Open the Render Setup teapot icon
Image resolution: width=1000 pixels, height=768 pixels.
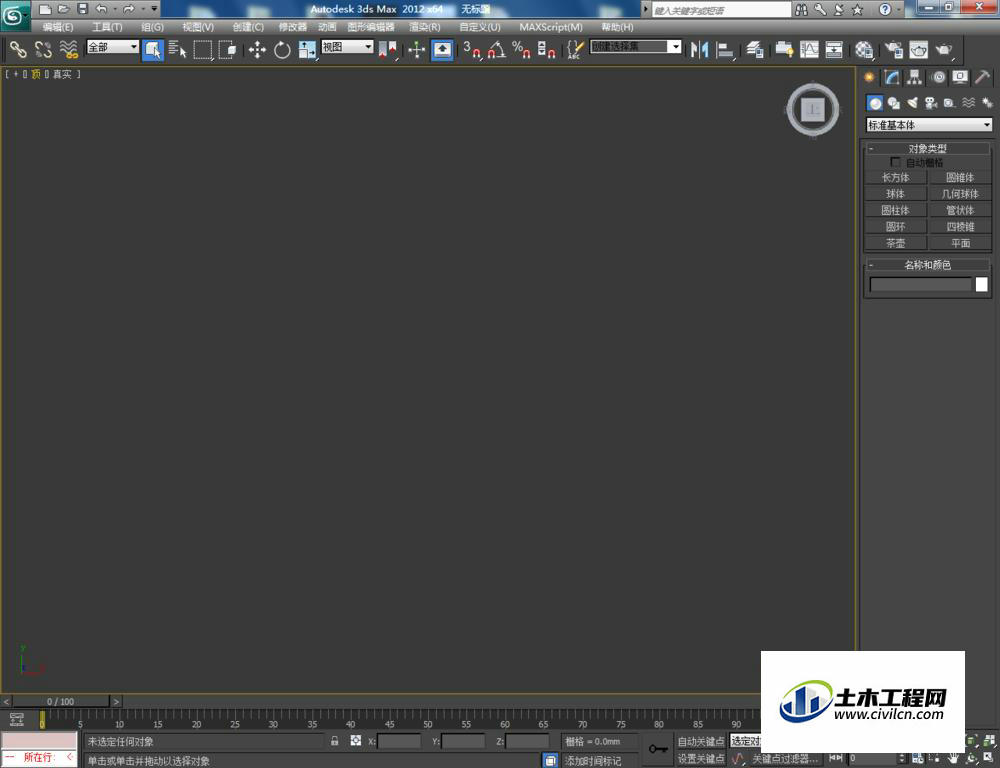click(x=894, y=49)
